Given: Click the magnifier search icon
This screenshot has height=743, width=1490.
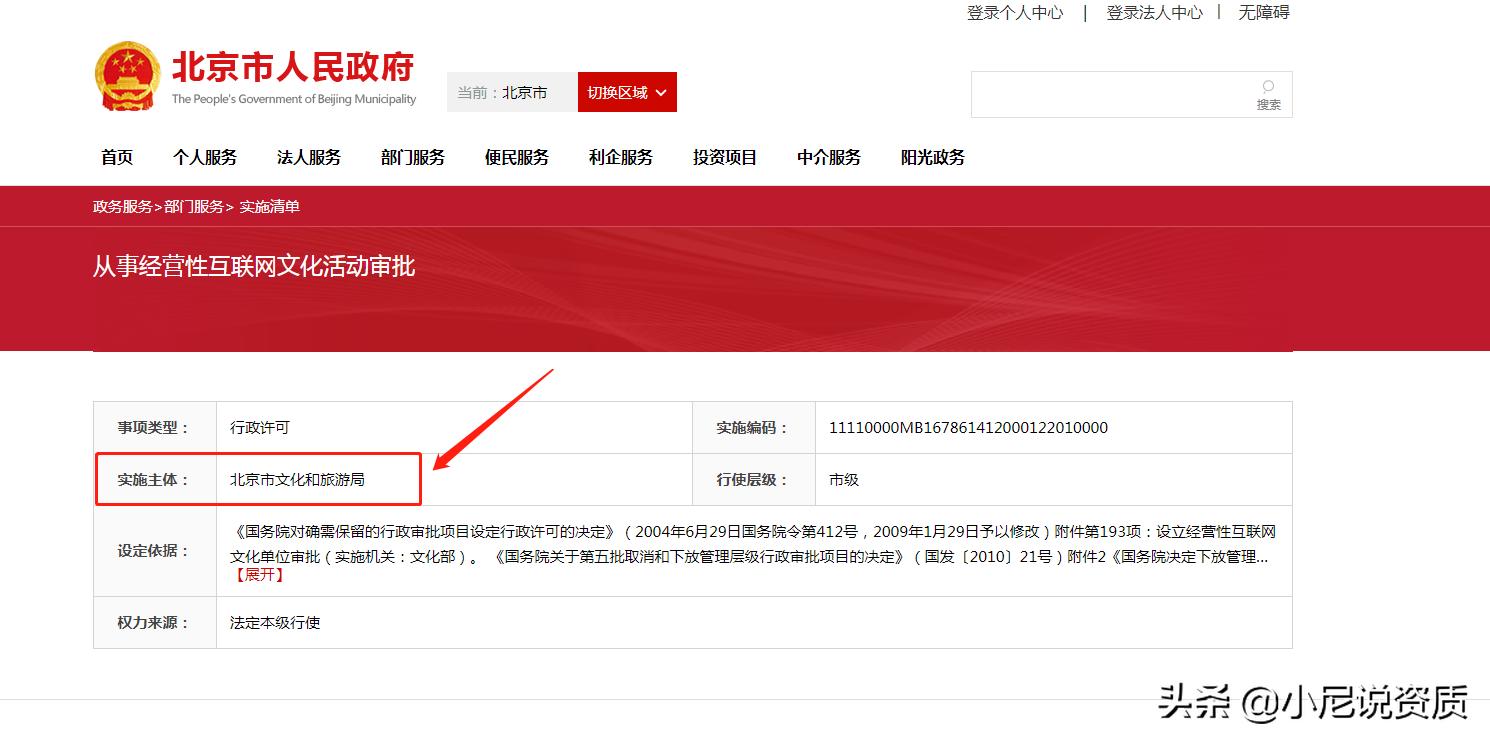Looking at the screenshot, I should click(1268, 88).
